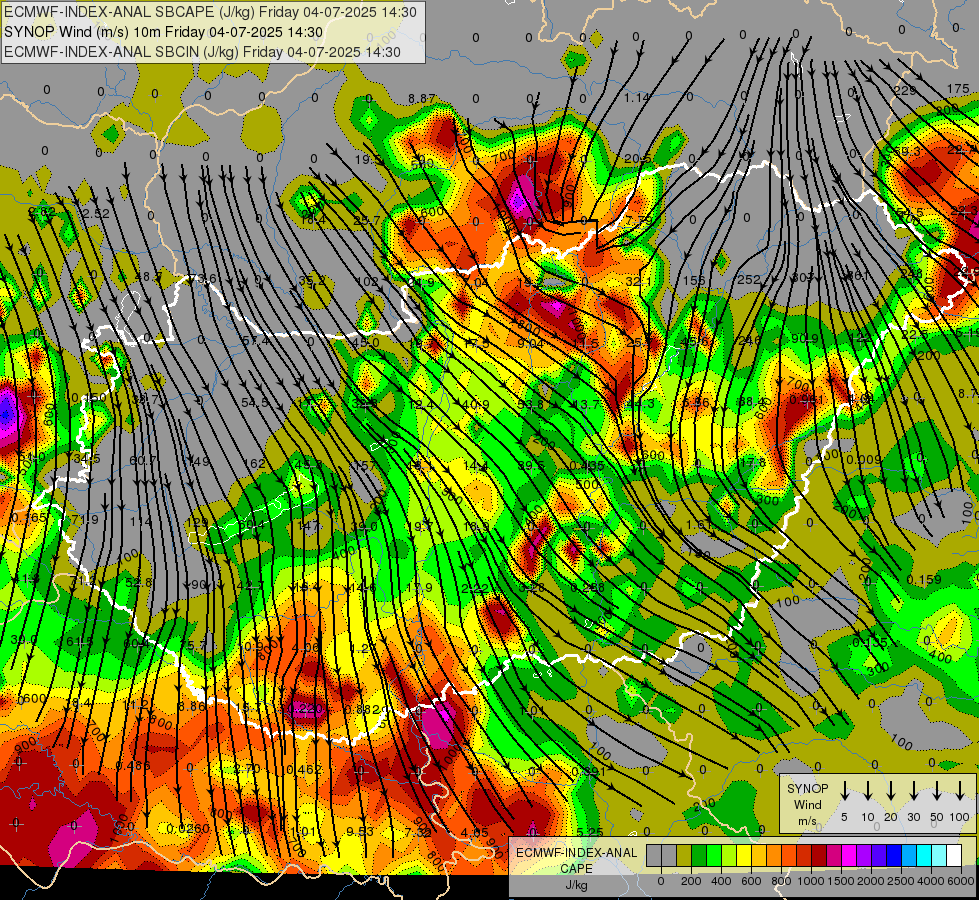
Task: Click the map value 0.268
Action: pos(588,587)
